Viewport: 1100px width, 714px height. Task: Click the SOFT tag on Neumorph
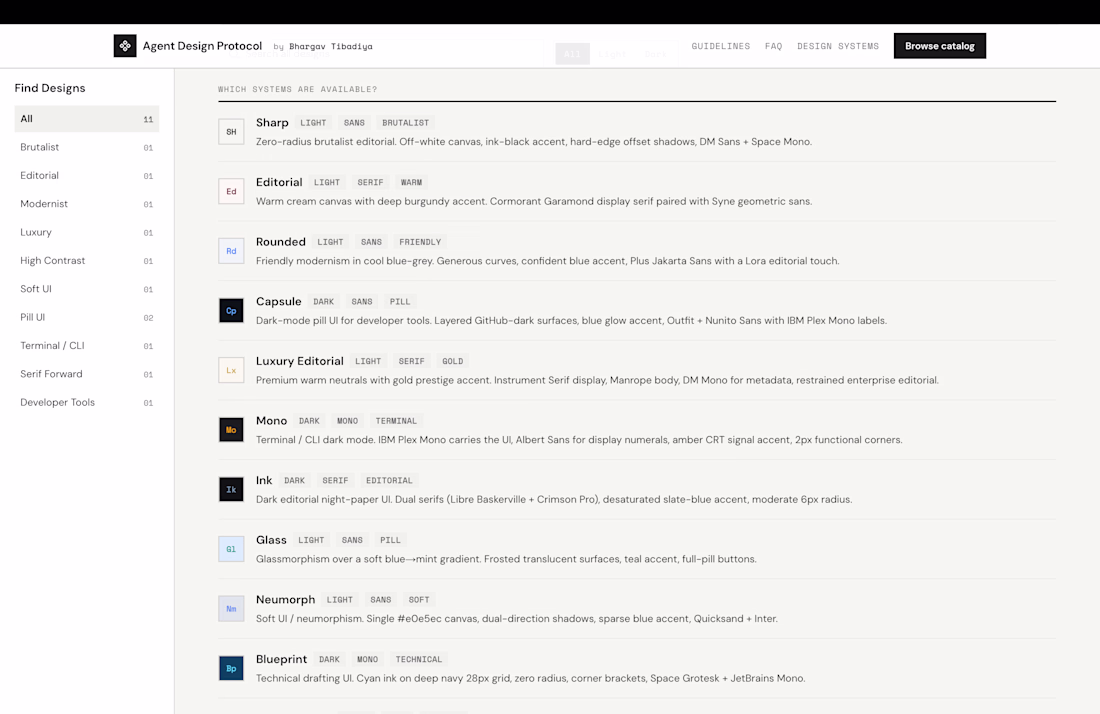(x=419, y=600)
